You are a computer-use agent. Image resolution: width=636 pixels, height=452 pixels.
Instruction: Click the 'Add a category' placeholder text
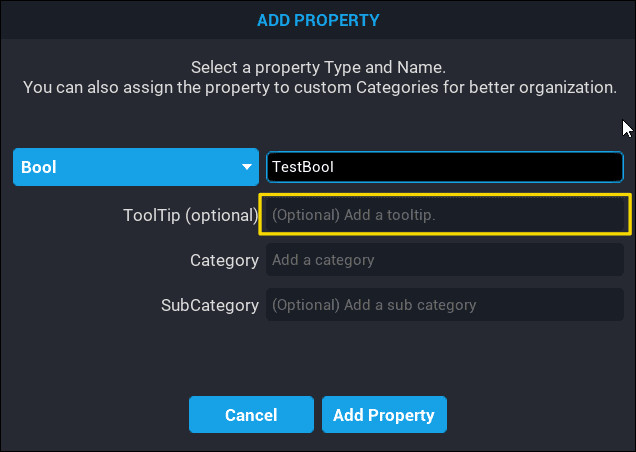(323, 260)
